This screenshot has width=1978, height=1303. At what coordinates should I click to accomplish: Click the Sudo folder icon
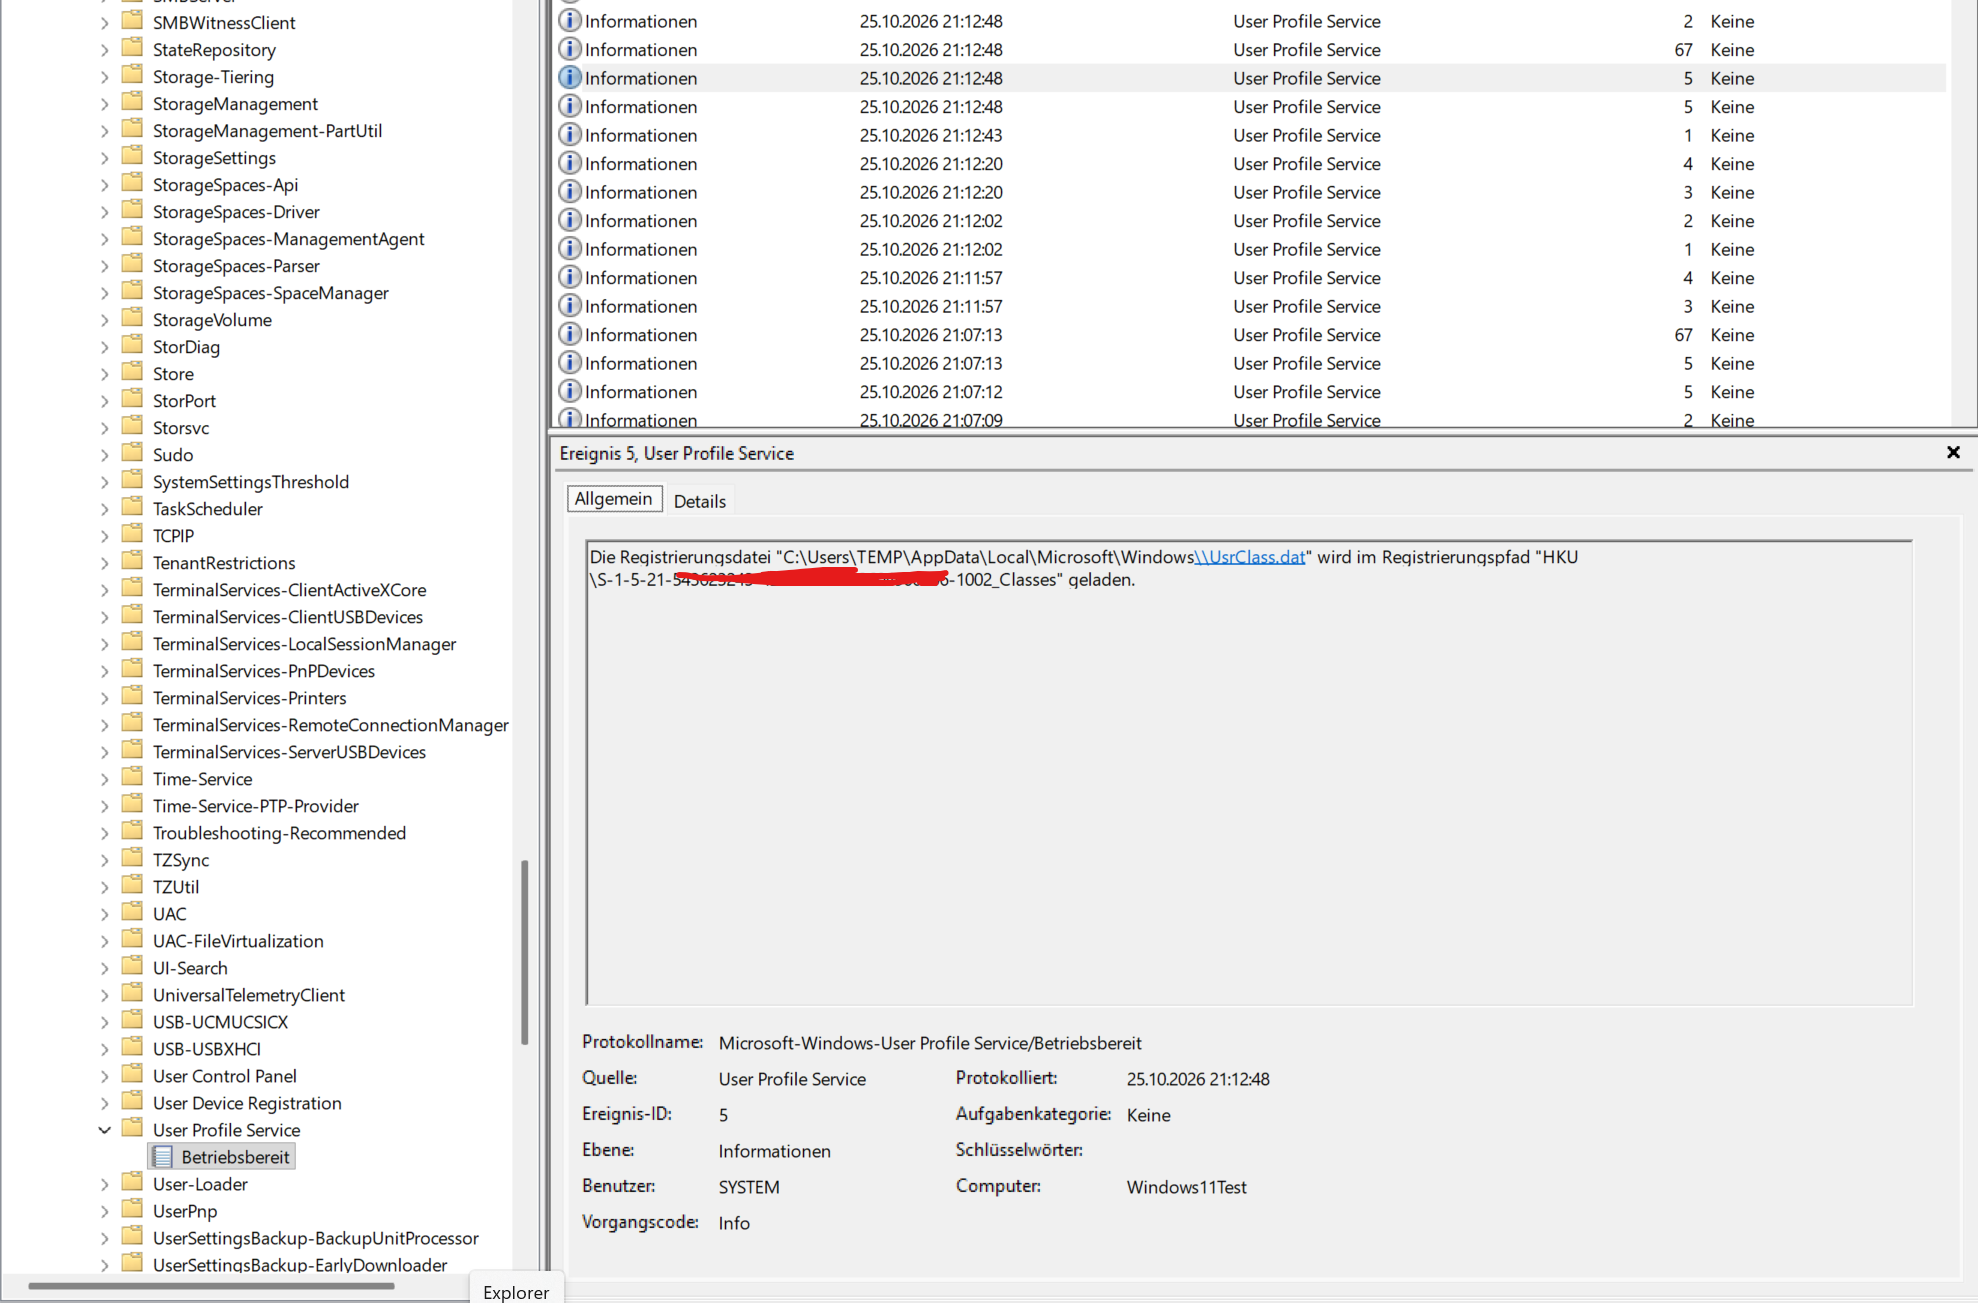(132, 454)
